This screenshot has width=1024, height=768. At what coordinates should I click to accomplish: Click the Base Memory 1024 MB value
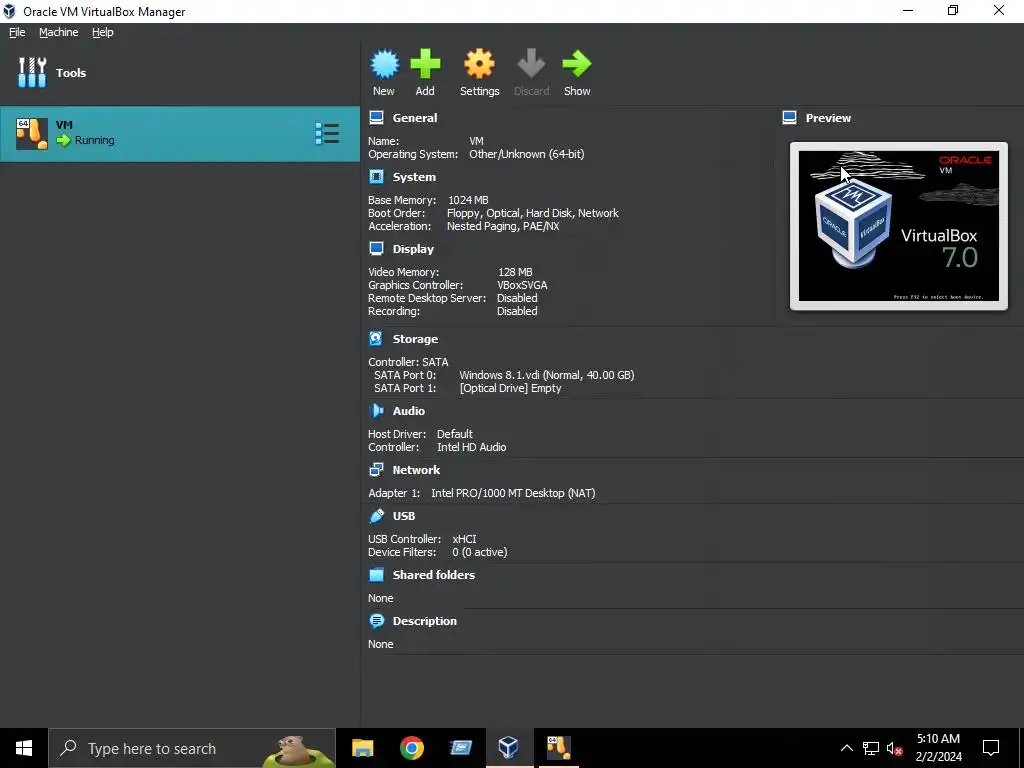point(468,200)
